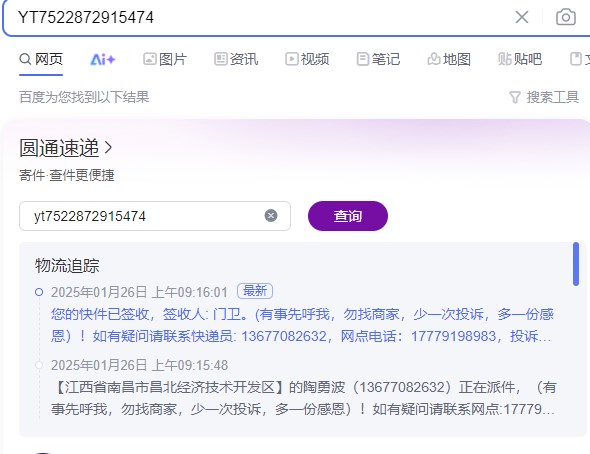Clear the tracking number field

(271, 216)
